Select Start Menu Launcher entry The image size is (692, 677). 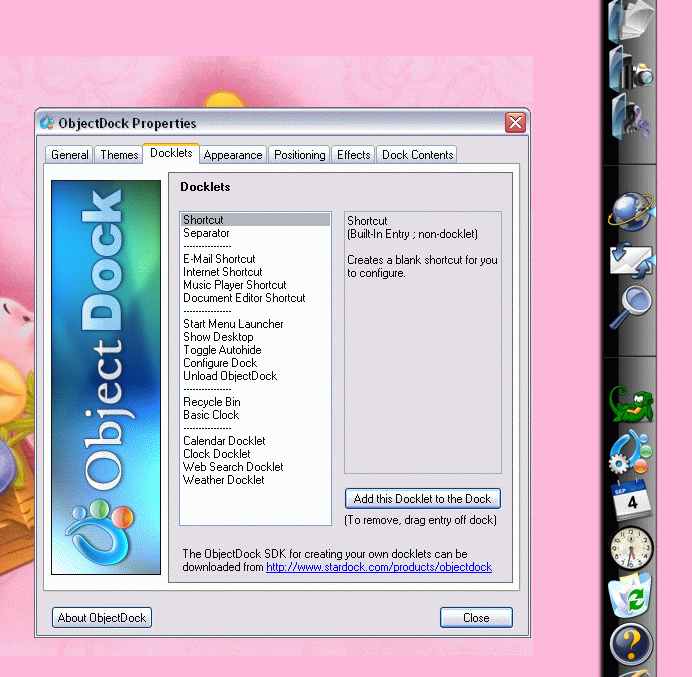pos(255,324)
